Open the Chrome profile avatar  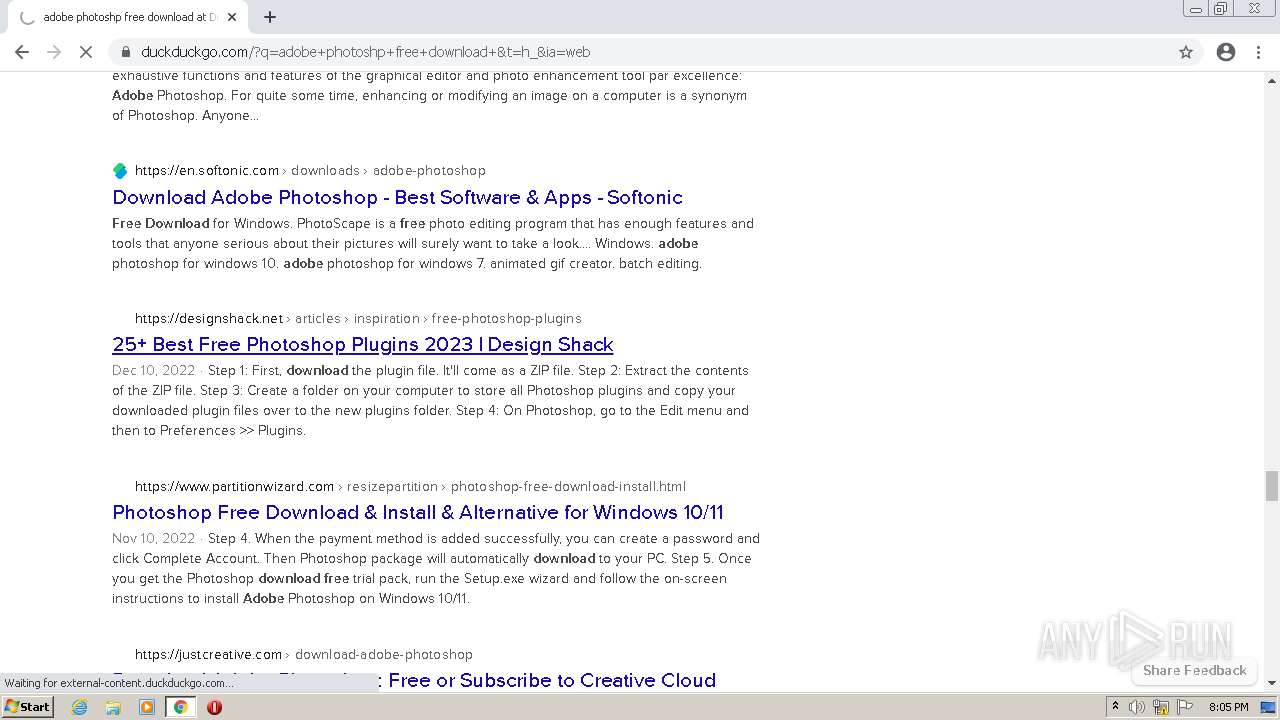coord(1226,52)
